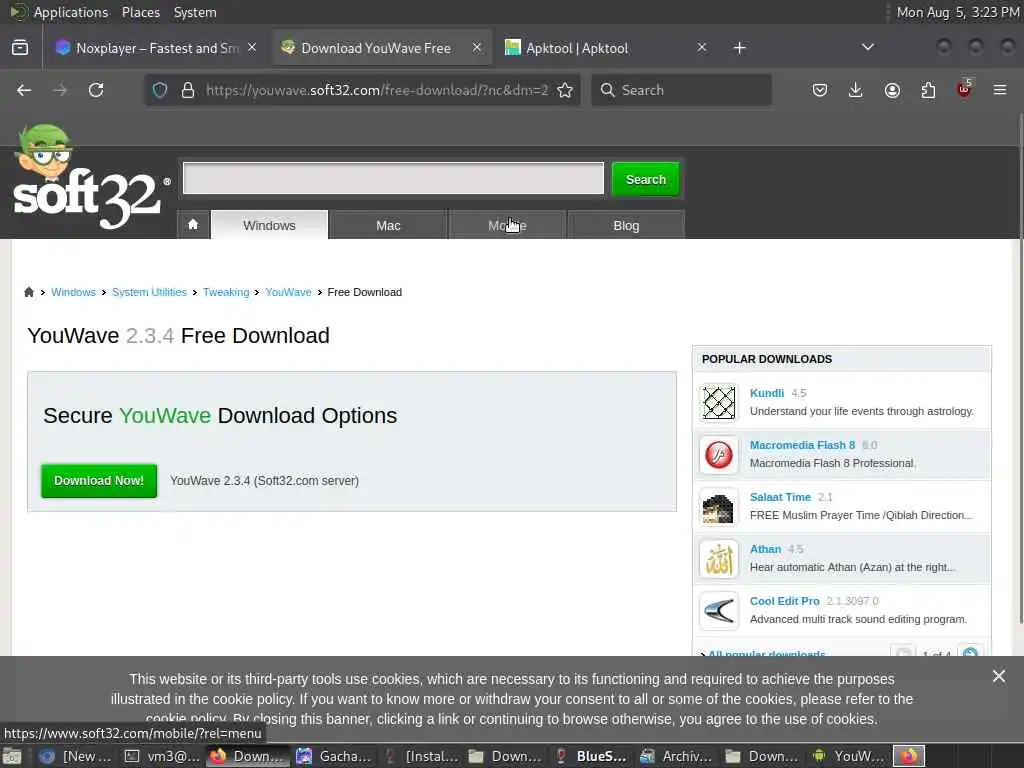Open tracking protection shield icon
Screen dimensions: 1024x768
point(160,90)
